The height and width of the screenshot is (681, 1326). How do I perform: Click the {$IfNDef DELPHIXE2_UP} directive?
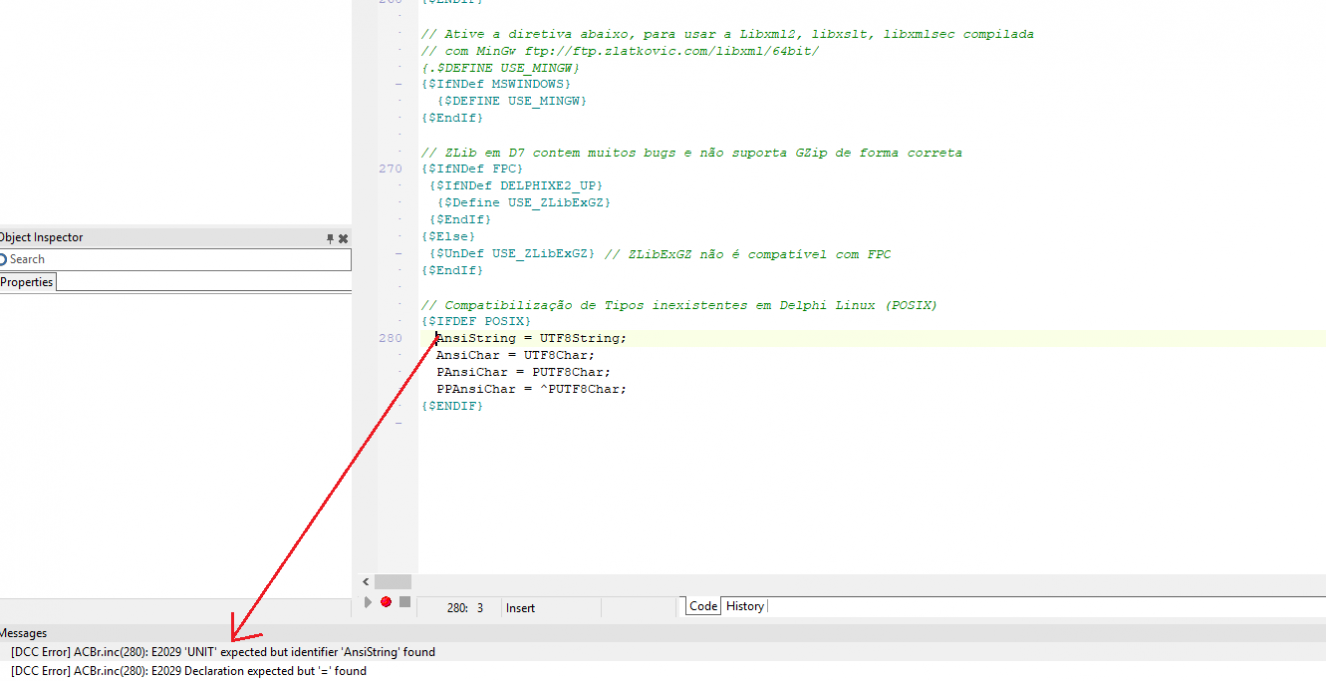(x=516, y=185)
